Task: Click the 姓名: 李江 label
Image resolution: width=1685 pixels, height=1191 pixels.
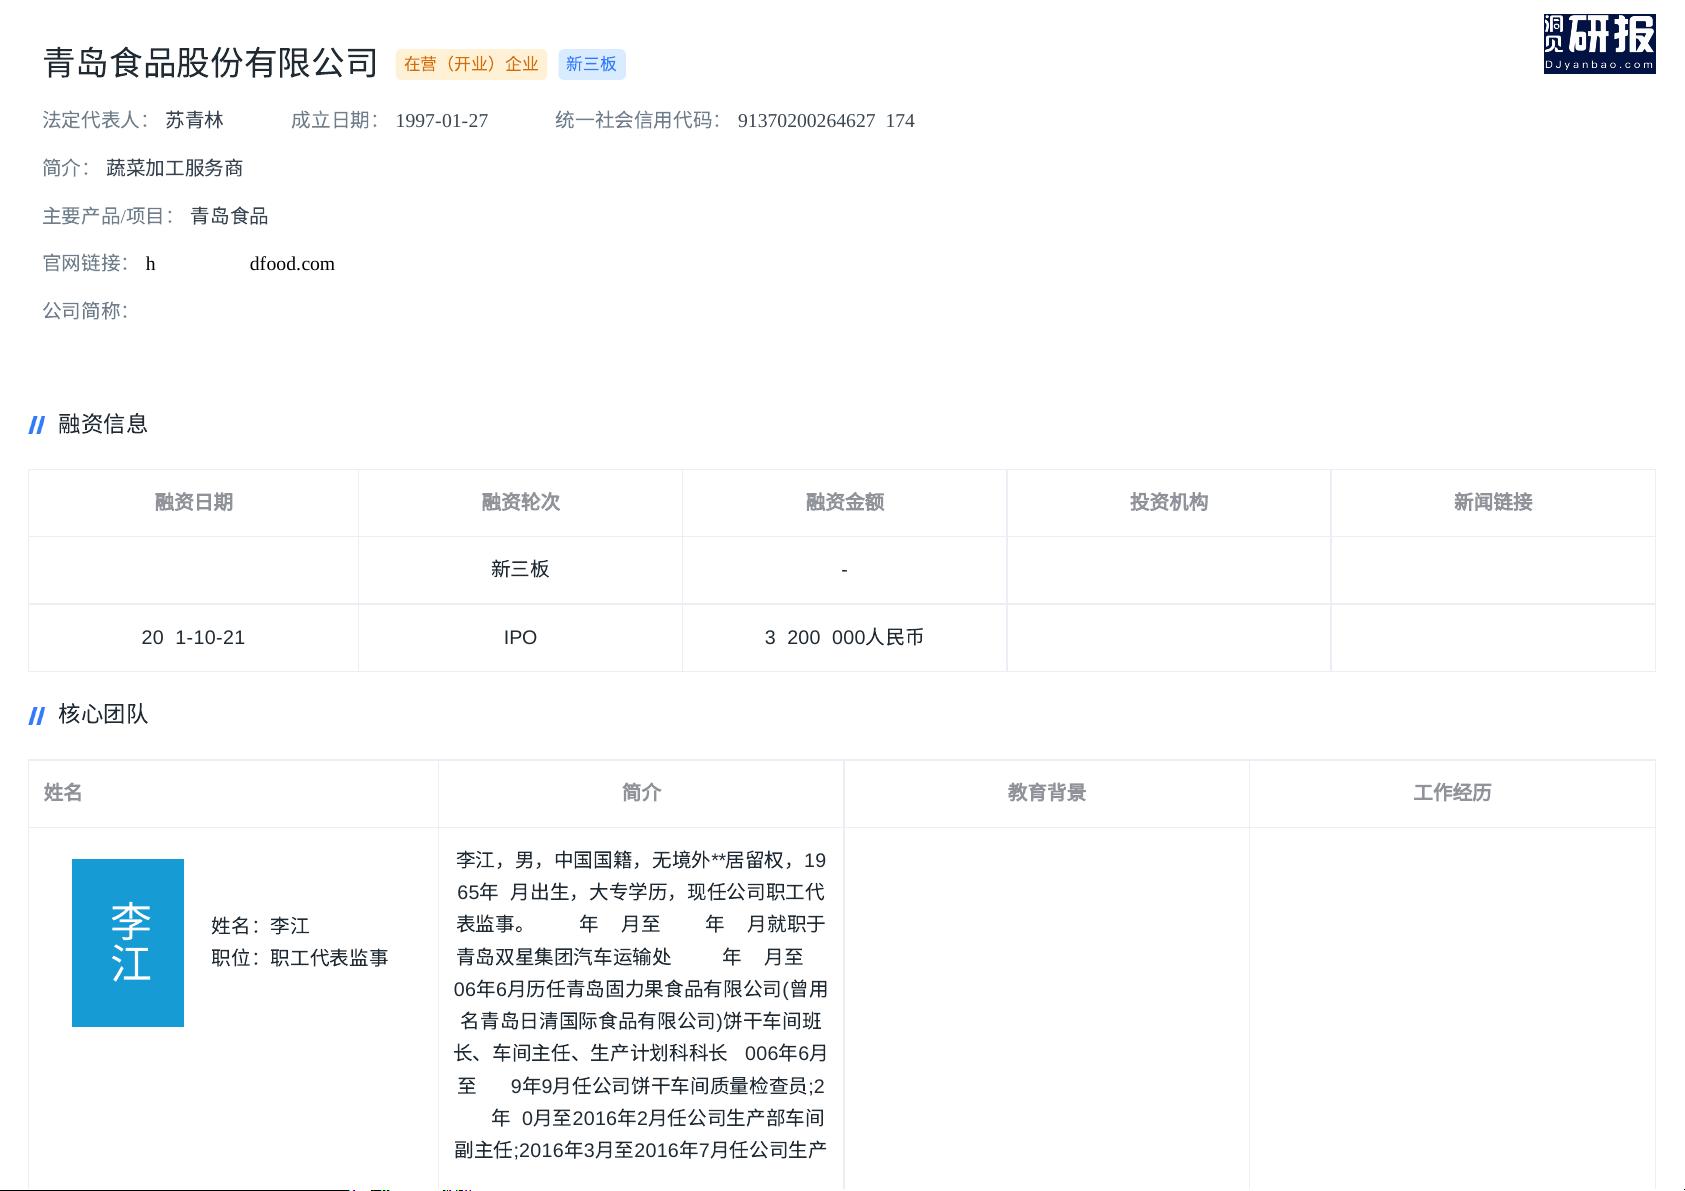Action: coord(260,926)
